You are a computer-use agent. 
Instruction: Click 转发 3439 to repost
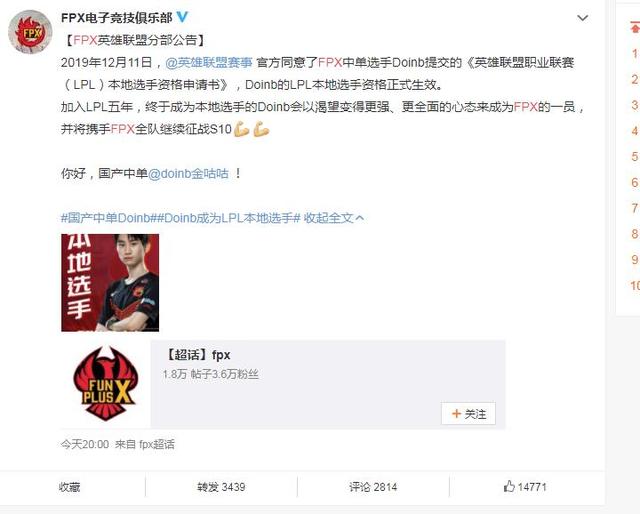tap(221, 487)
